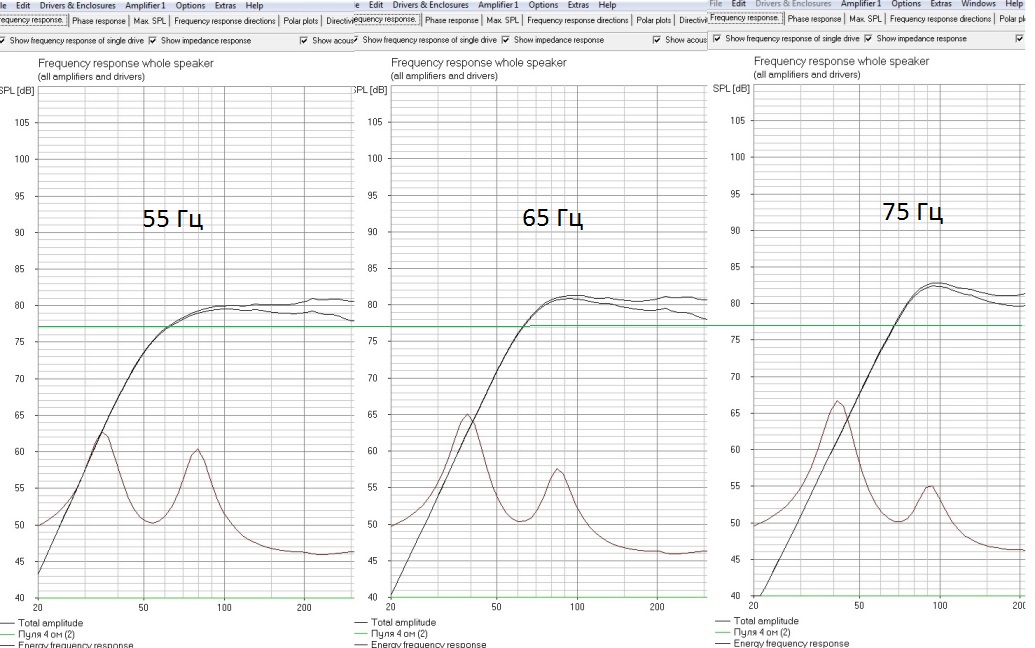Open the Windows menu in the 75 Гц window
The height and width of the screenshot is (648, 1035).
pos(978,4)
